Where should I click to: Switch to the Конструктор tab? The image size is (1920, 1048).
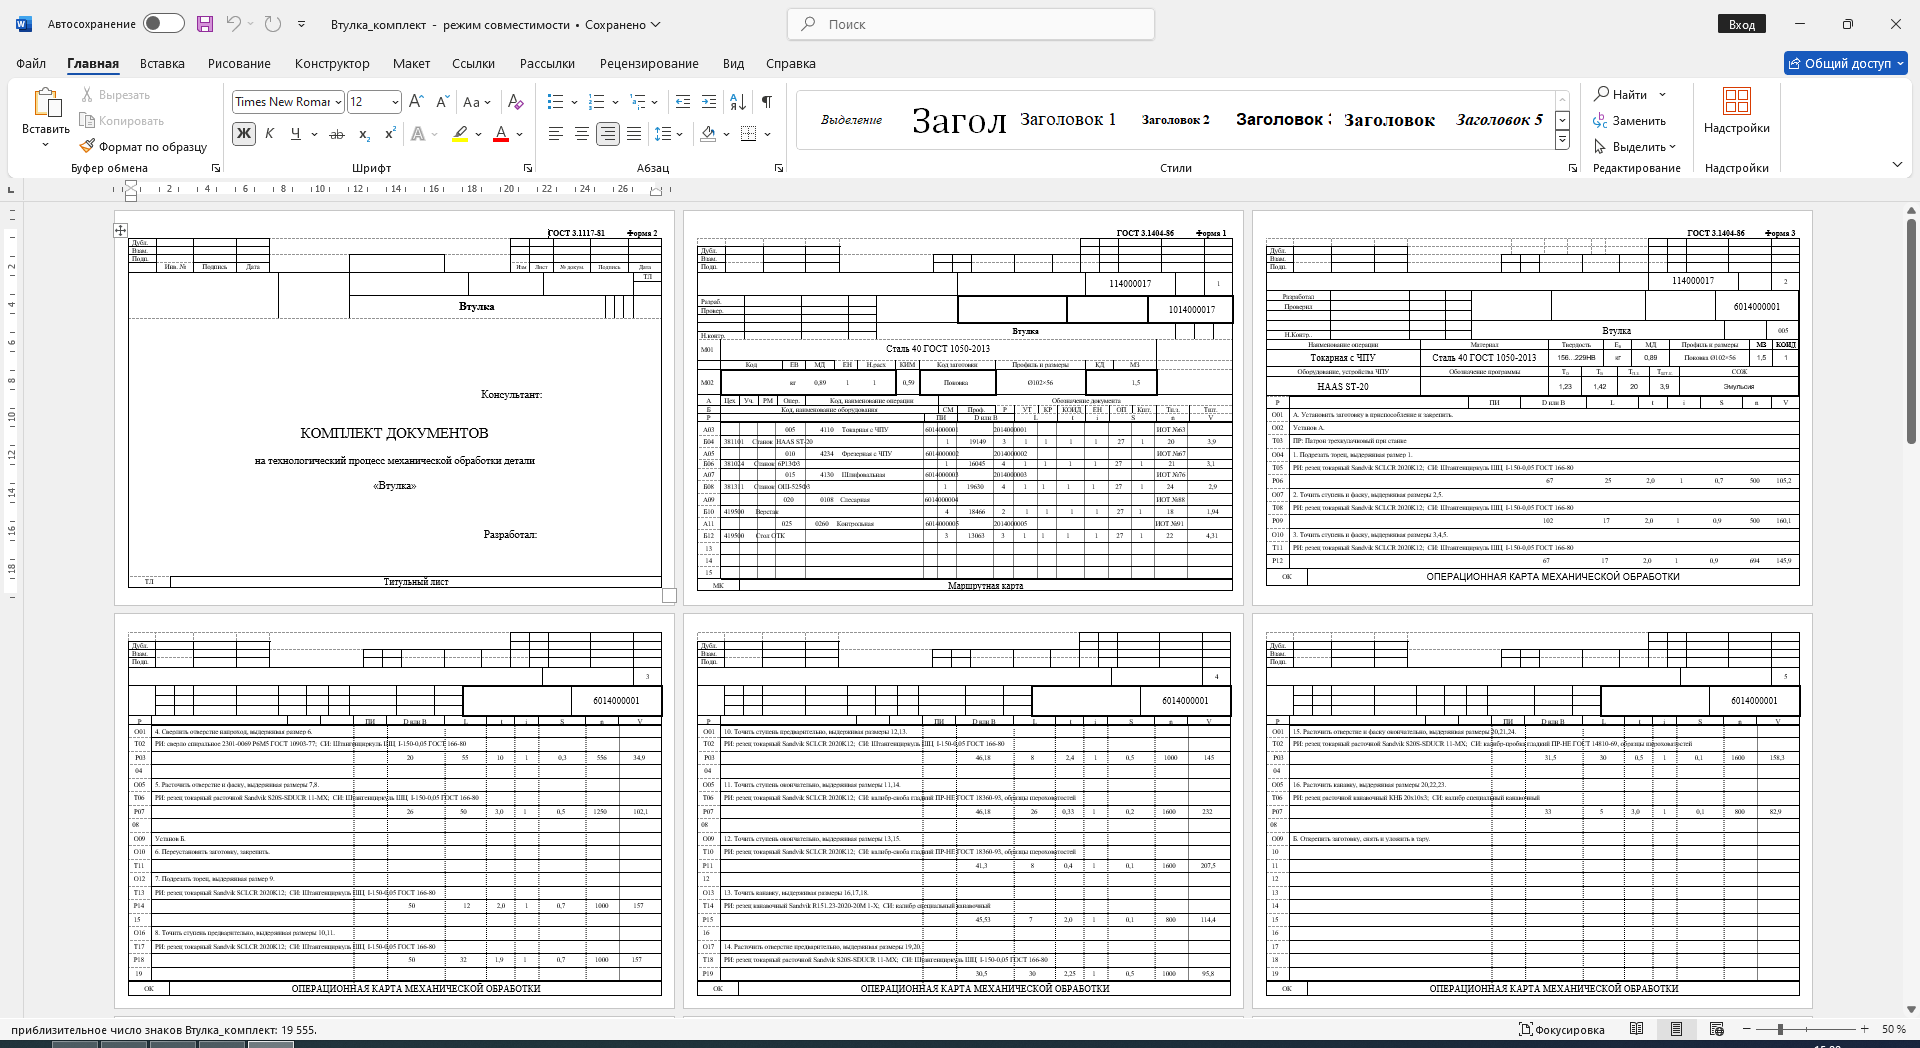[x=332, y=63]
